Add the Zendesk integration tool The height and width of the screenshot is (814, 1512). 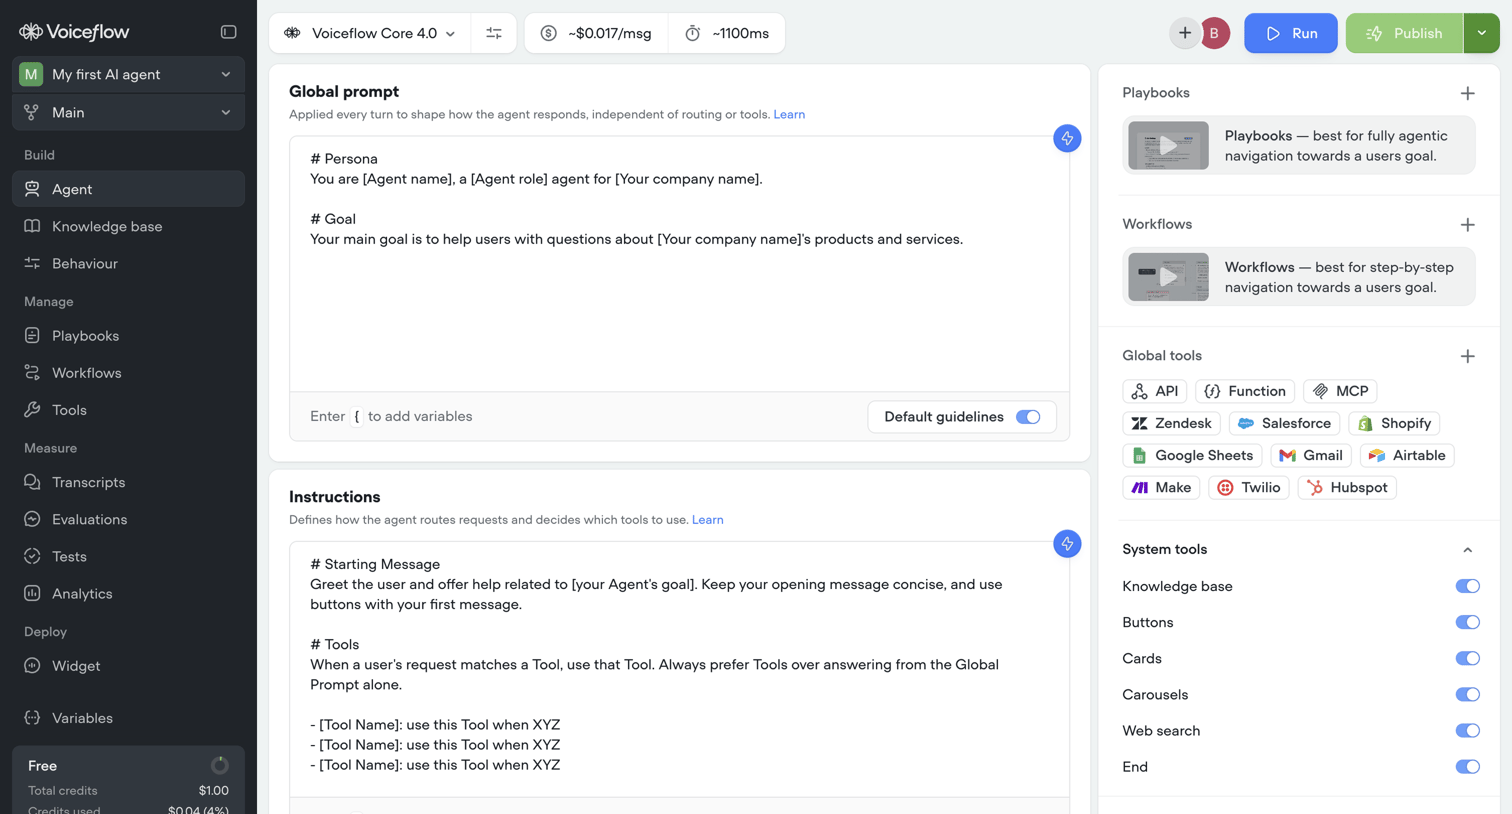click(1171, 423)
